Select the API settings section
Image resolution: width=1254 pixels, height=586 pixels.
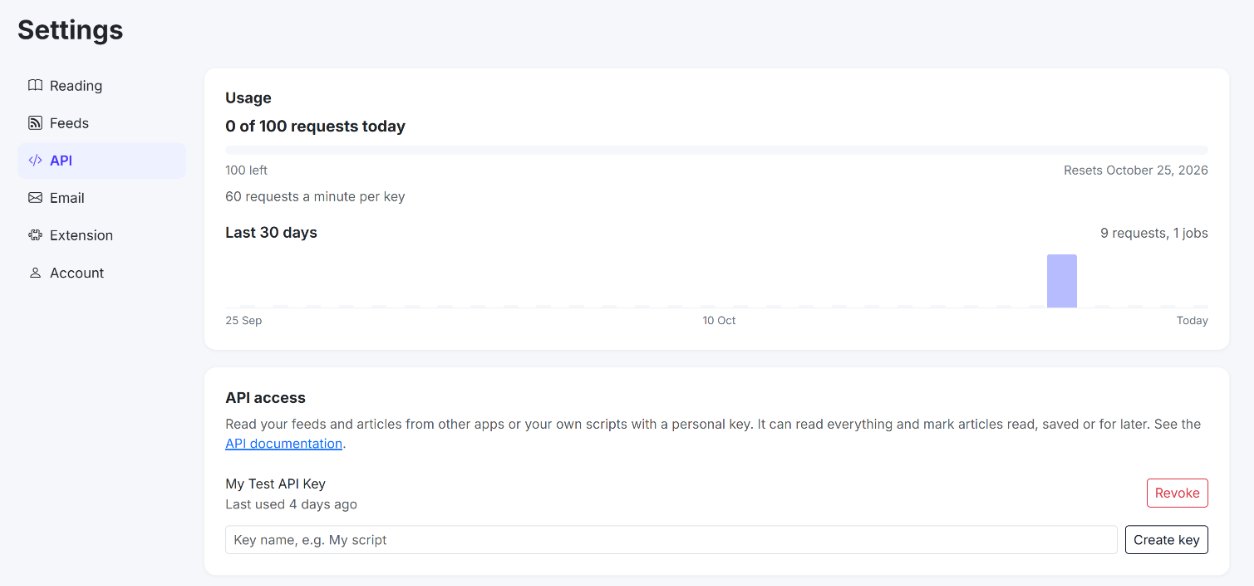point(102,161)
